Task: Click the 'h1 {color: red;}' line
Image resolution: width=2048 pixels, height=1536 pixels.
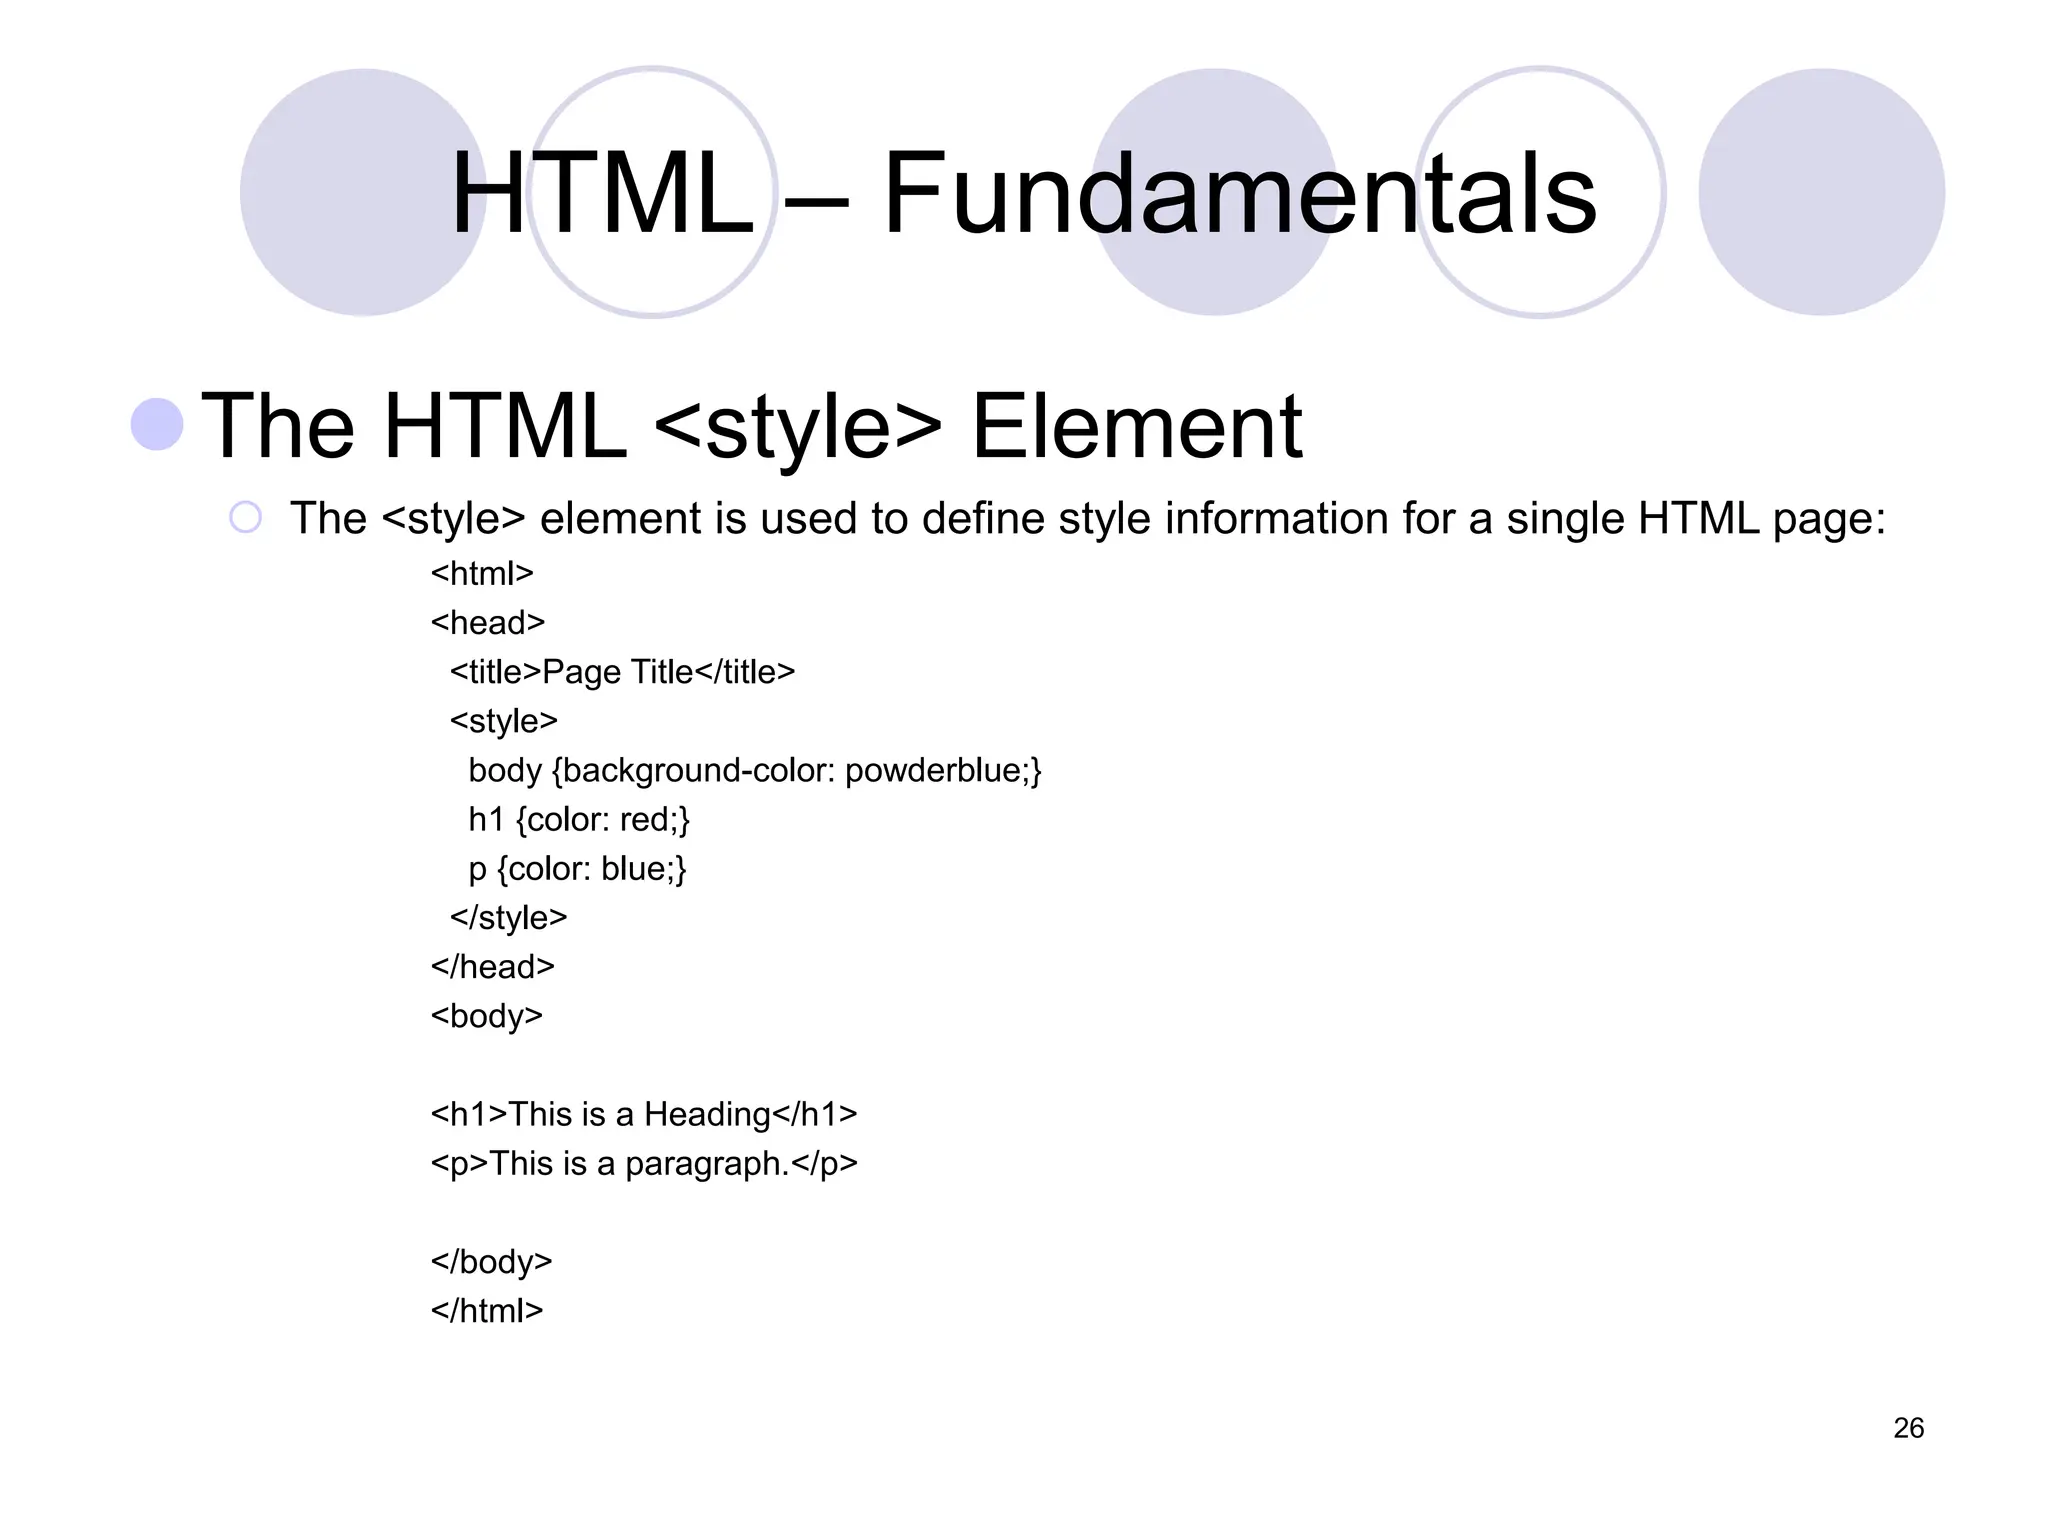Action: click(579, 820)
